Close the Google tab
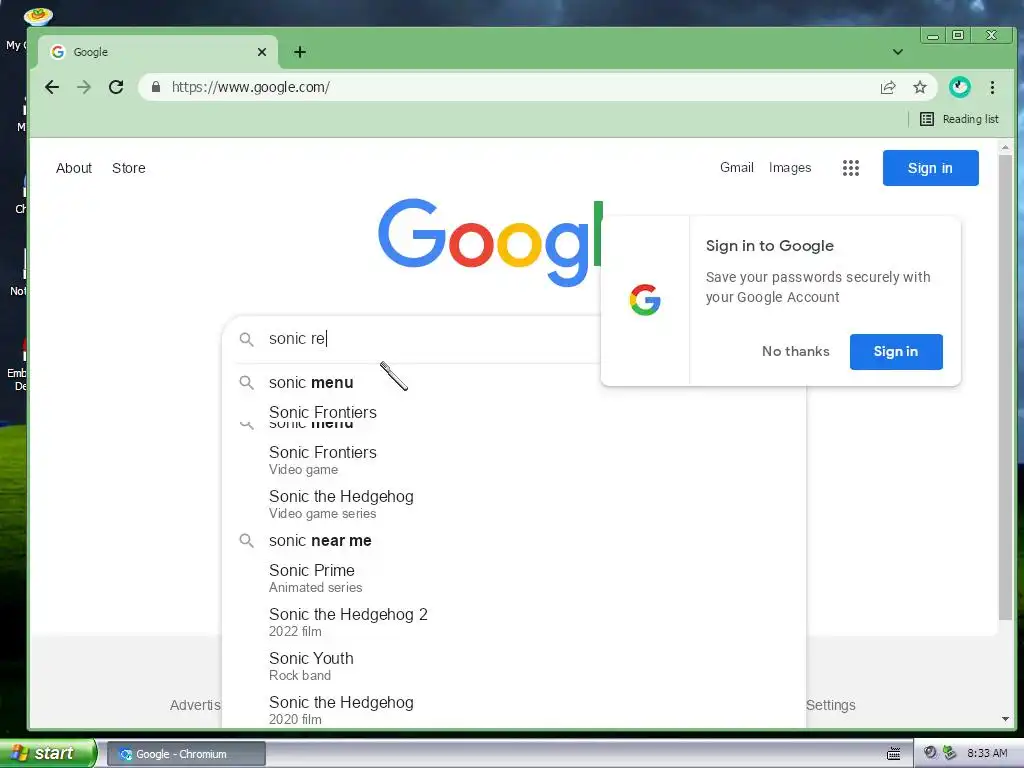This screenshot has height=768, width=1024. pyautogui.click(x=262, y=52)
